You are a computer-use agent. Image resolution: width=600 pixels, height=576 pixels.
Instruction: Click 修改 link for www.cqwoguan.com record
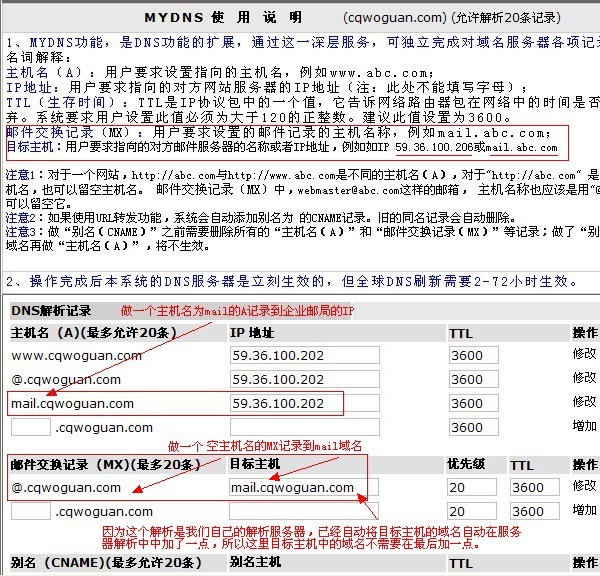pos(584,354)
